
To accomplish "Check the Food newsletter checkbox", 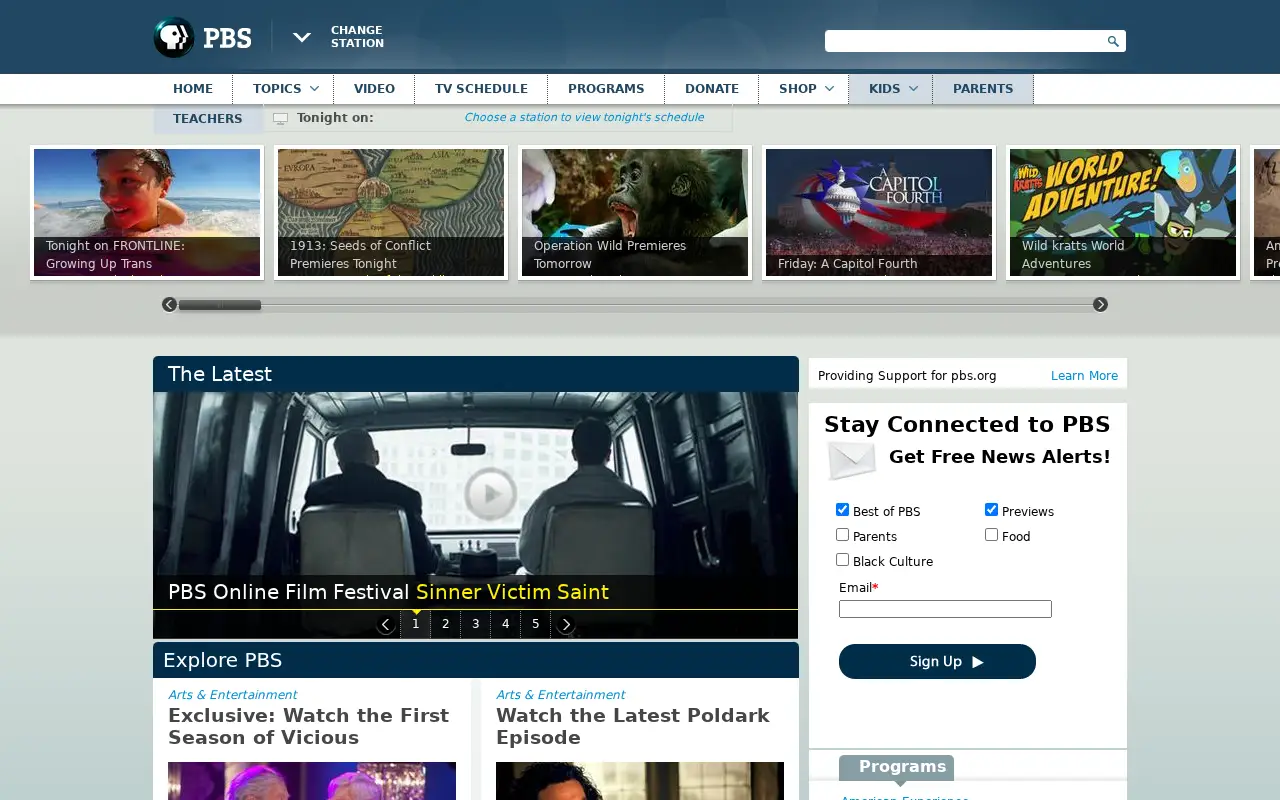I will coord(991,535).
